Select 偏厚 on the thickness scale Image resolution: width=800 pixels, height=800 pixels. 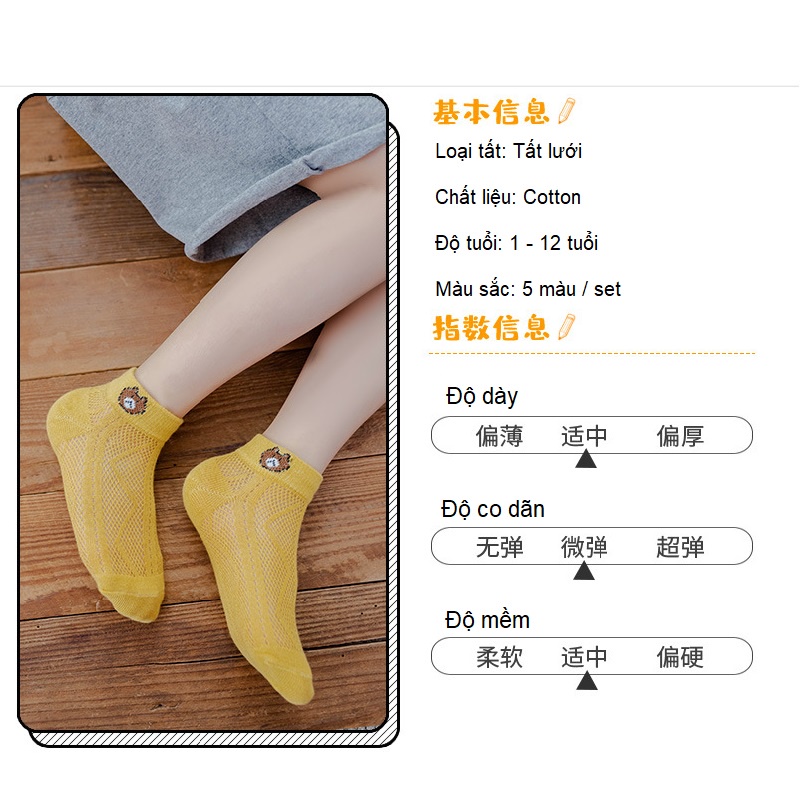tap(680, 436)
